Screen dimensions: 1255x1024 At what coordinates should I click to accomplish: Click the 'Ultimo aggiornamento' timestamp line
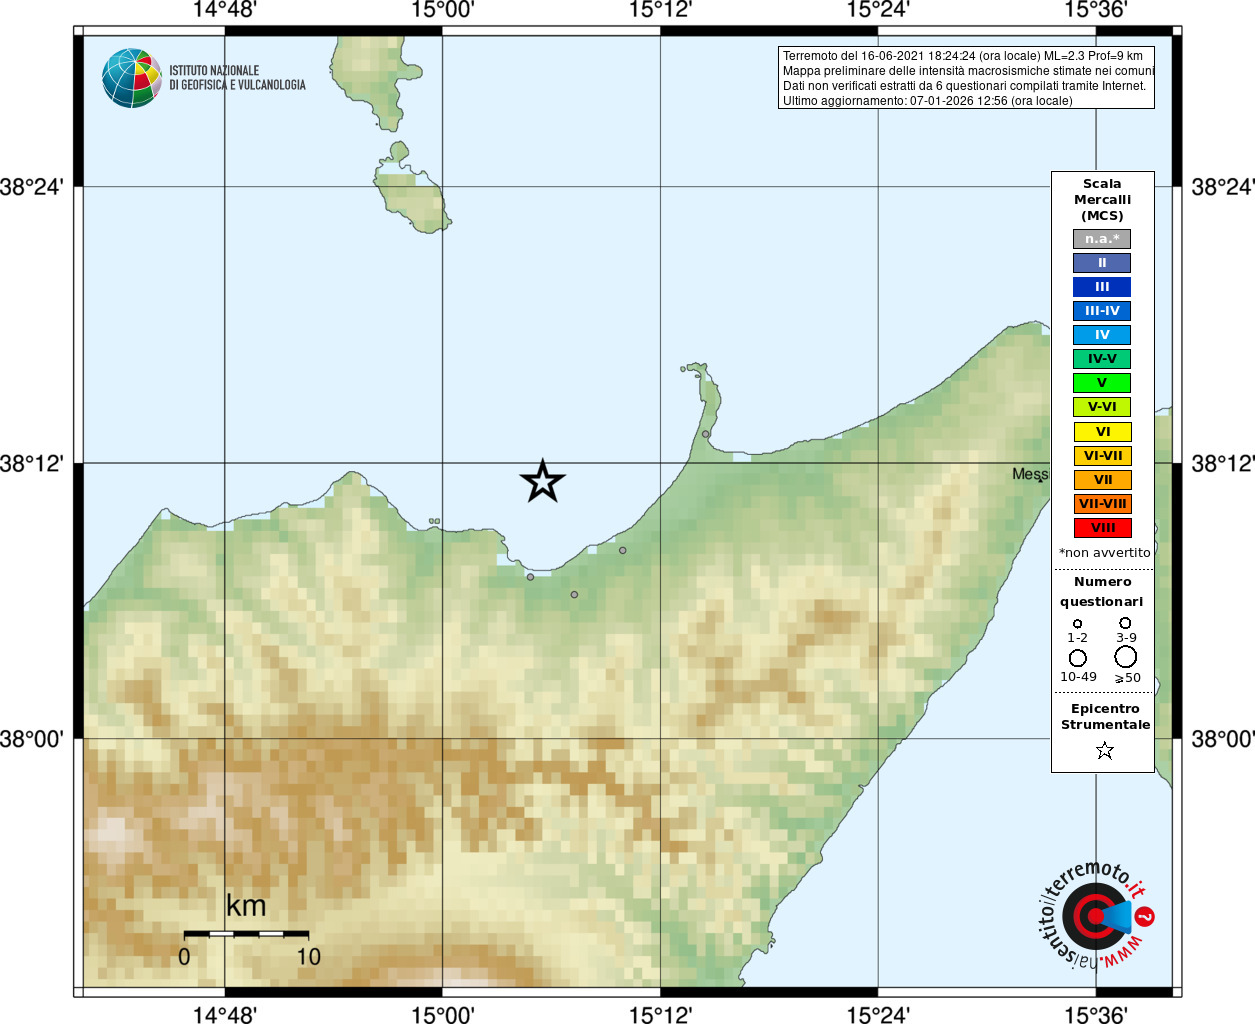[928, 101]
